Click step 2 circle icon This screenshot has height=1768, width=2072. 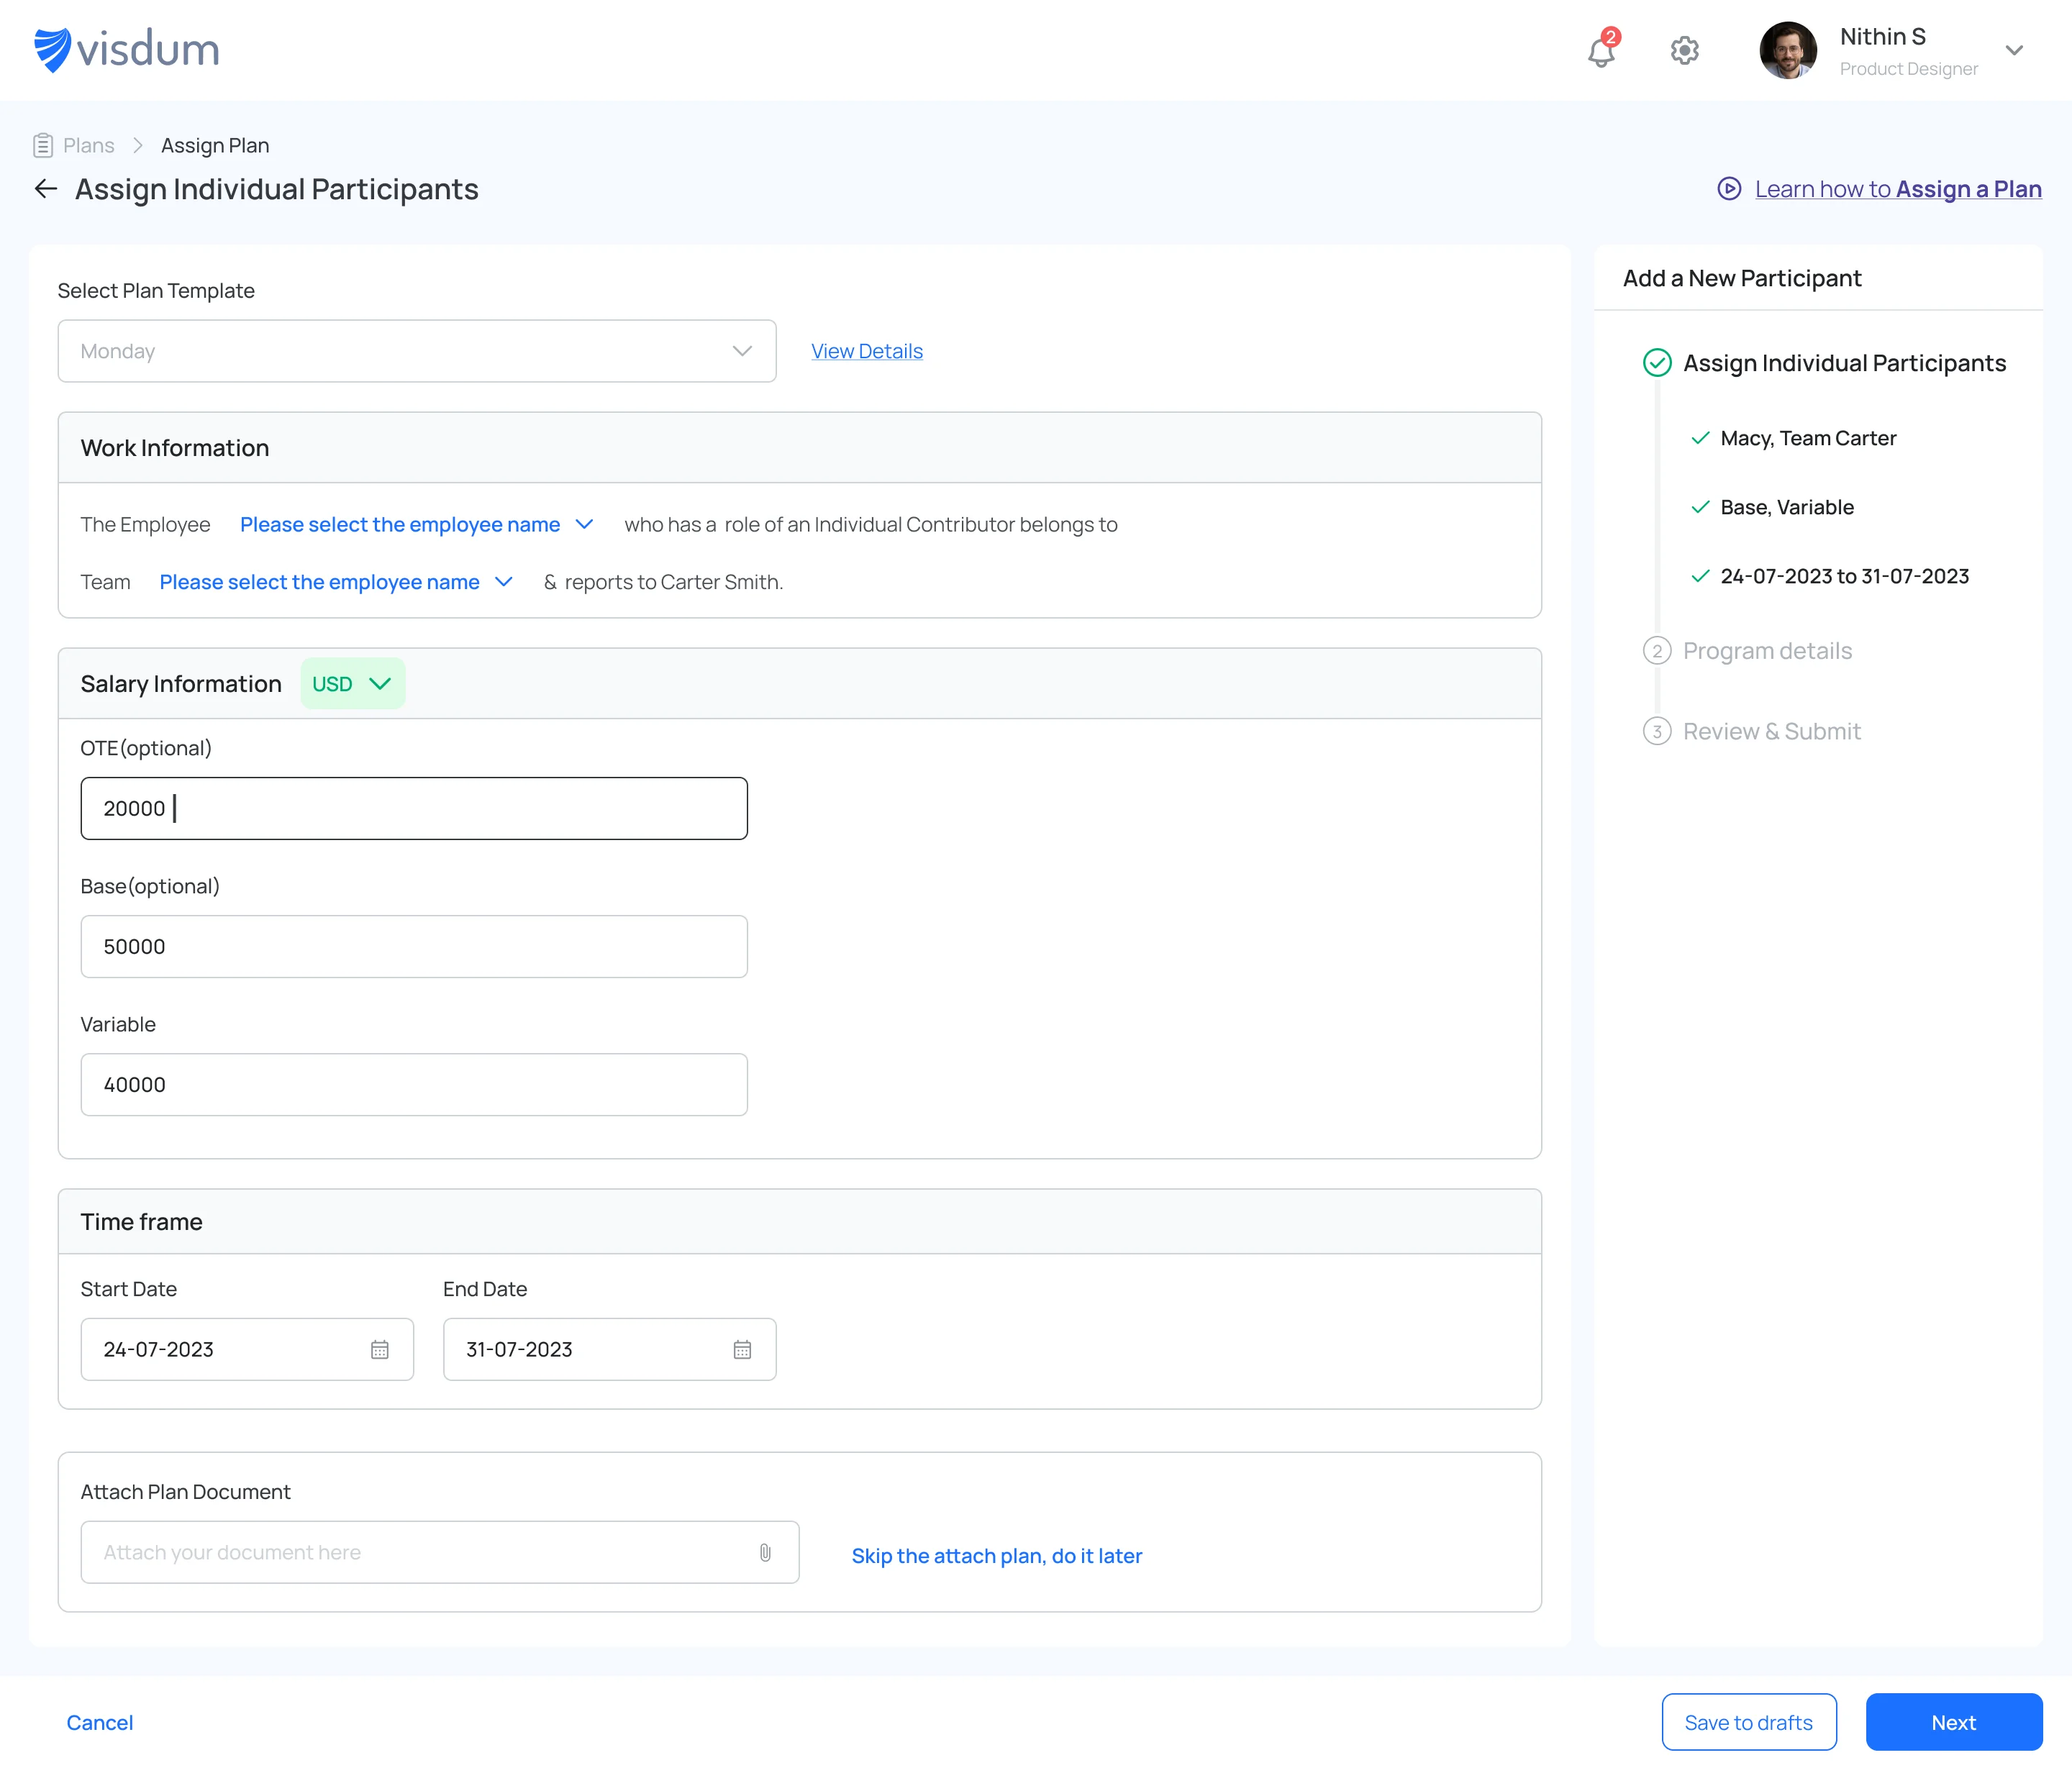coord(1657,651)
